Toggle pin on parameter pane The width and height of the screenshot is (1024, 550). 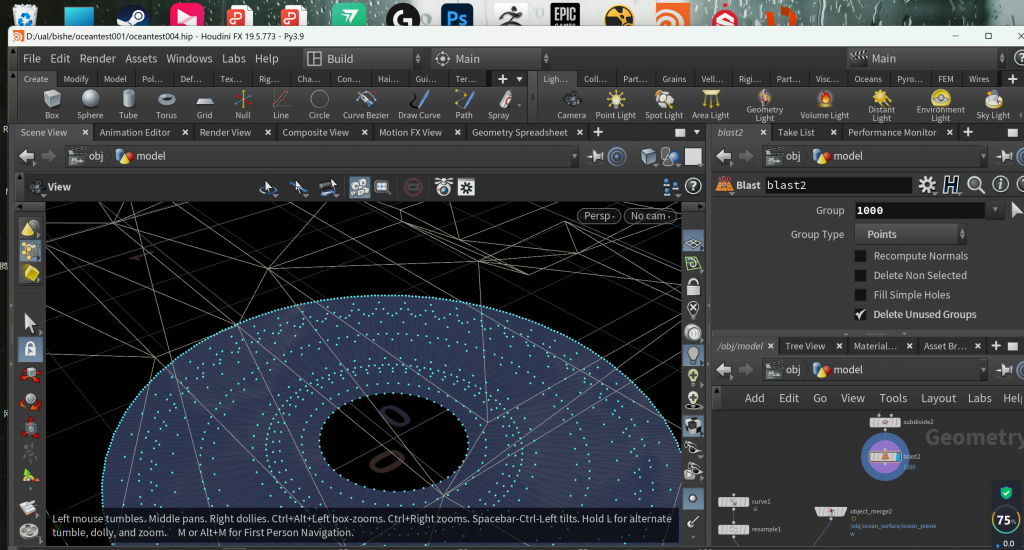click(x=1004, y=156)
